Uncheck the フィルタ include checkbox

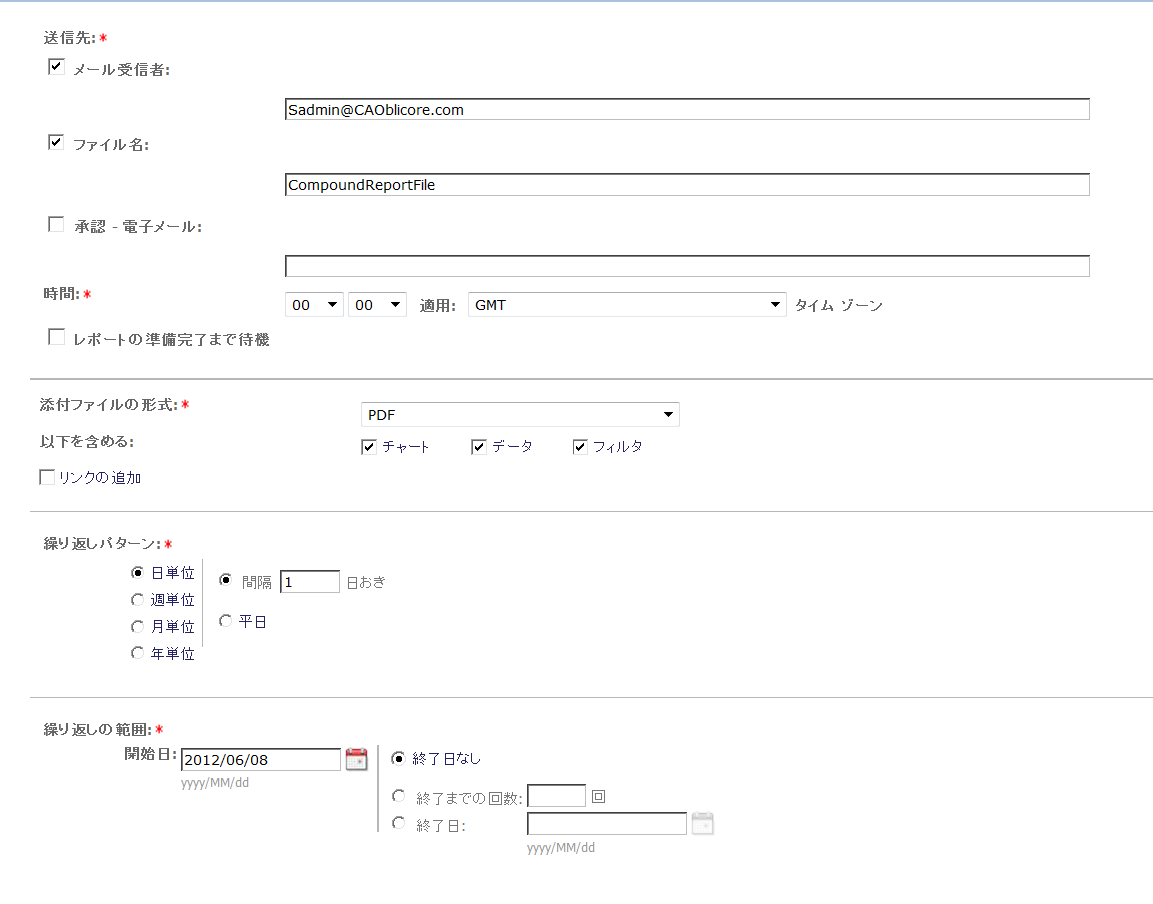pyautogui.click(x=580, y=447)
